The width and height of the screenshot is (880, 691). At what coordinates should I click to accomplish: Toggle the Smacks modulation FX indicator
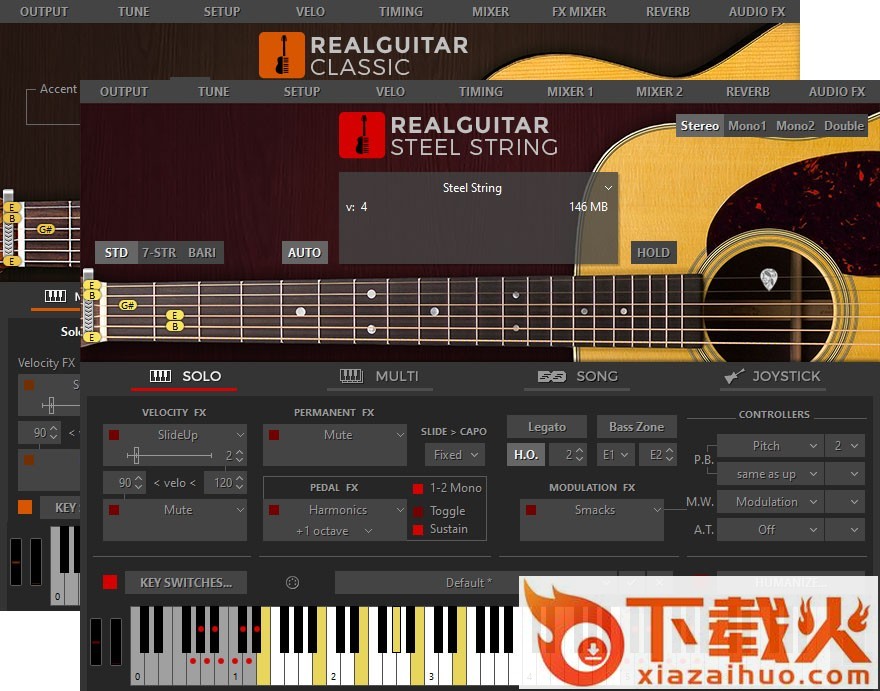[x=531, y=510]
